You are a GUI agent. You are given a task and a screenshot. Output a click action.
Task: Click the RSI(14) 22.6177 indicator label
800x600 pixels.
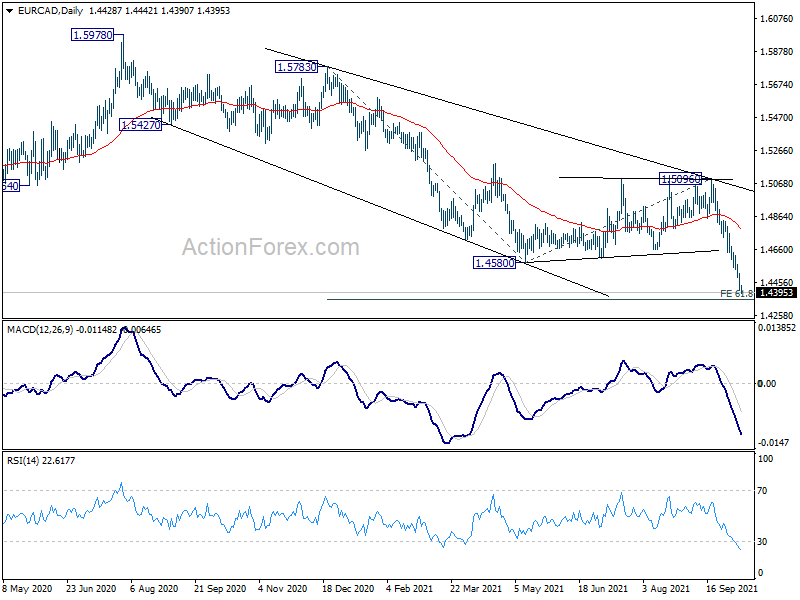pos(41,460)
